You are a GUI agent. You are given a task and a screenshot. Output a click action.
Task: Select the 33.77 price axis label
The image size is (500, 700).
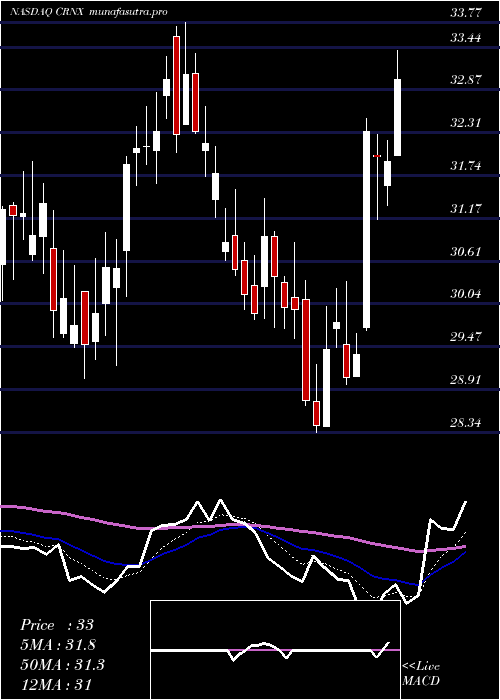coord(466,13)
